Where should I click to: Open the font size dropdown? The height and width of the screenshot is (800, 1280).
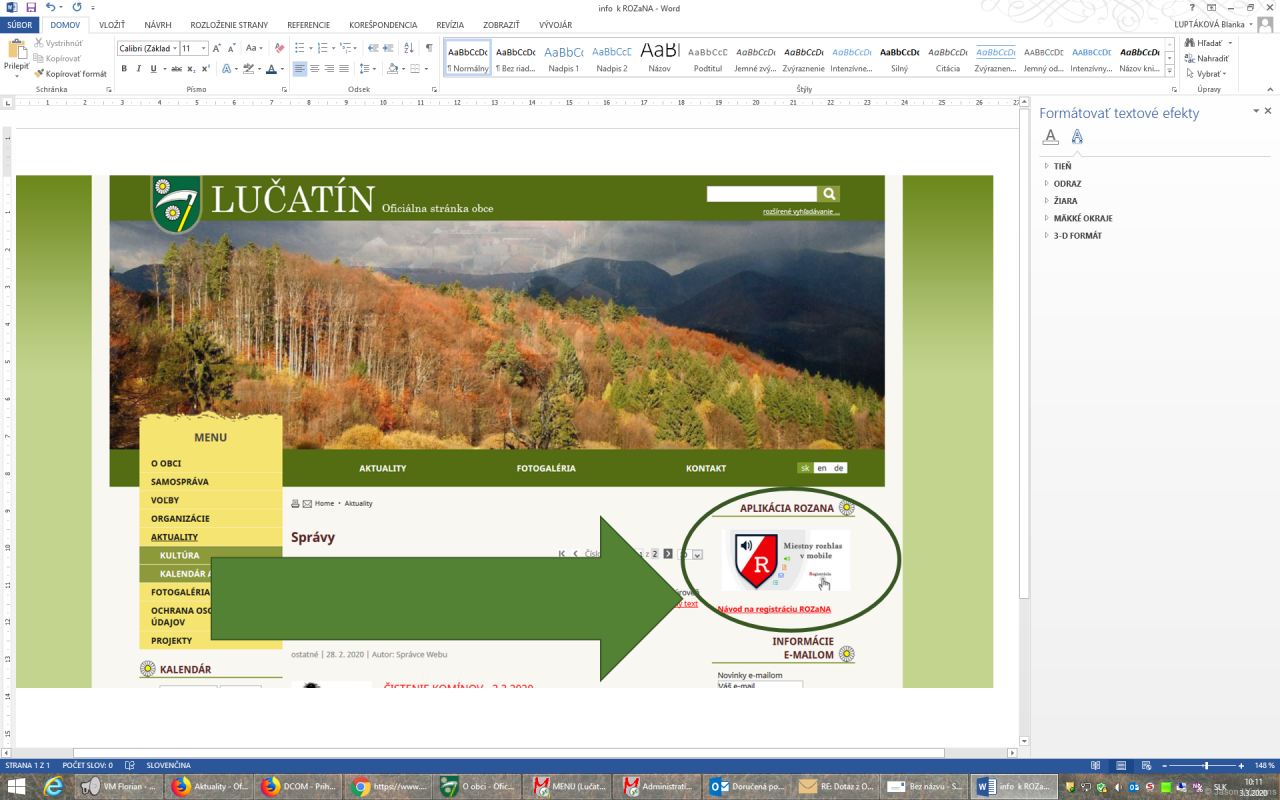(204, 48)
